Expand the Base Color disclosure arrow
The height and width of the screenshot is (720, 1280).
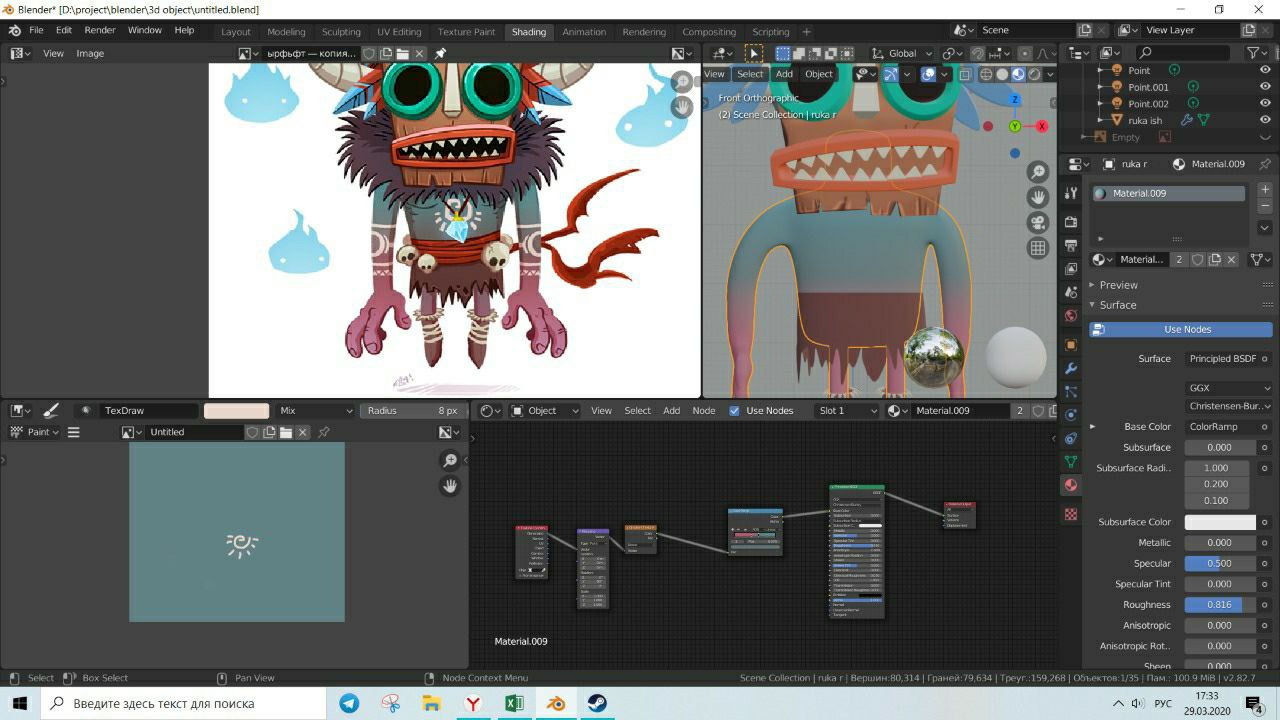pyautogui.click(x=1092, y=427)
